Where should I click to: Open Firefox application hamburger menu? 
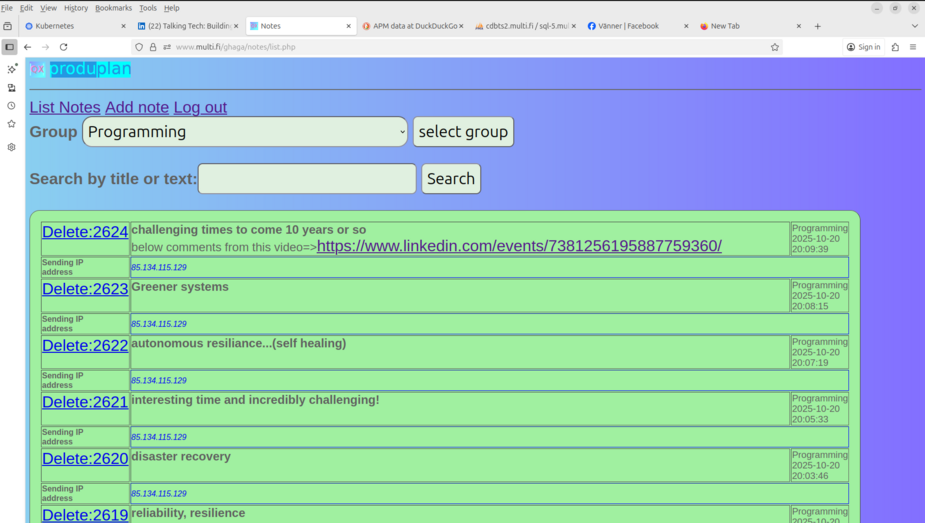[x=913, y=47]
